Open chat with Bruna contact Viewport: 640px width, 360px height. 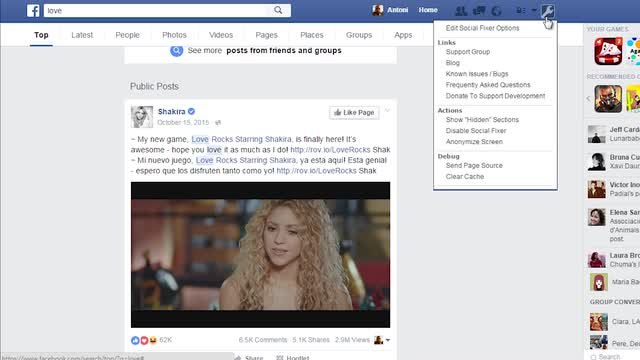(613, 162)
